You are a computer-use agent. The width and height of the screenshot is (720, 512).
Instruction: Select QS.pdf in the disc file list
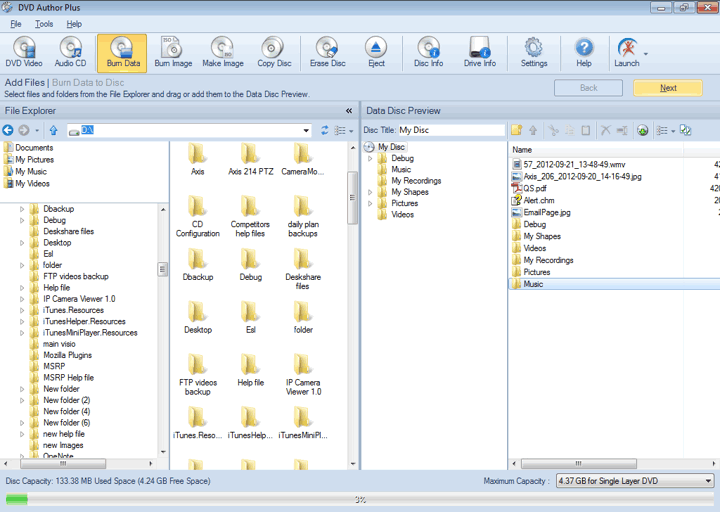click(x=534, y=188)
